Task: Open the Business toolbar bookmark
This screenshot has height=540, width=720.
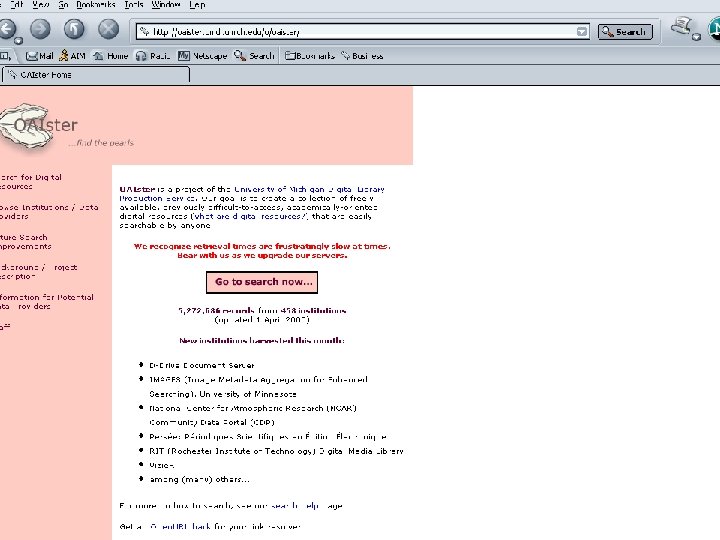Action: [x=362, y=56]
